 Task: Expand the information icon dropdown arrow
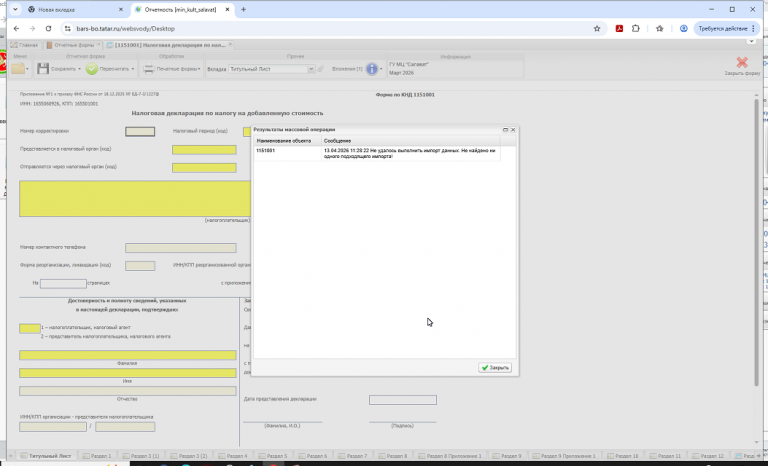coord(381,69)
